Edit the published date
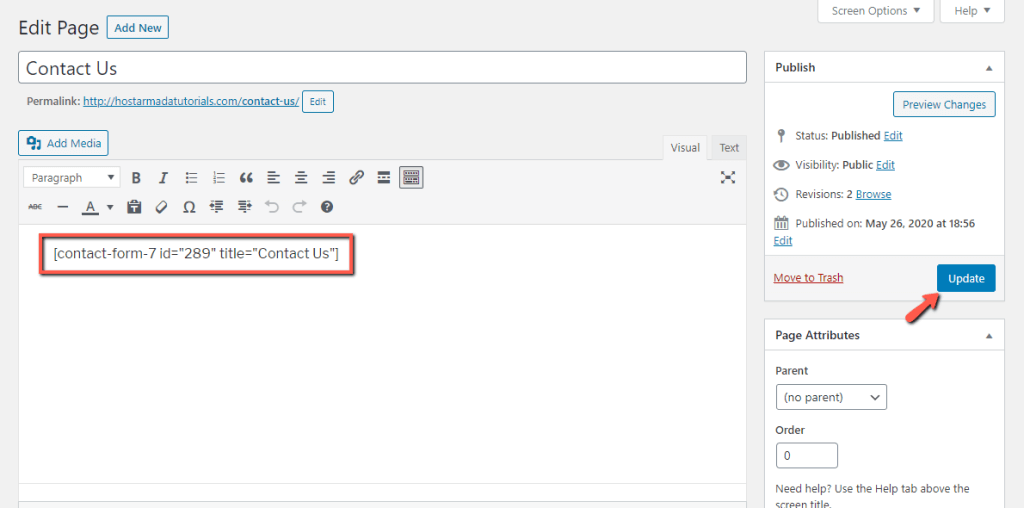The width and height of the screenshot is (1024, 508). click(783, 241)
